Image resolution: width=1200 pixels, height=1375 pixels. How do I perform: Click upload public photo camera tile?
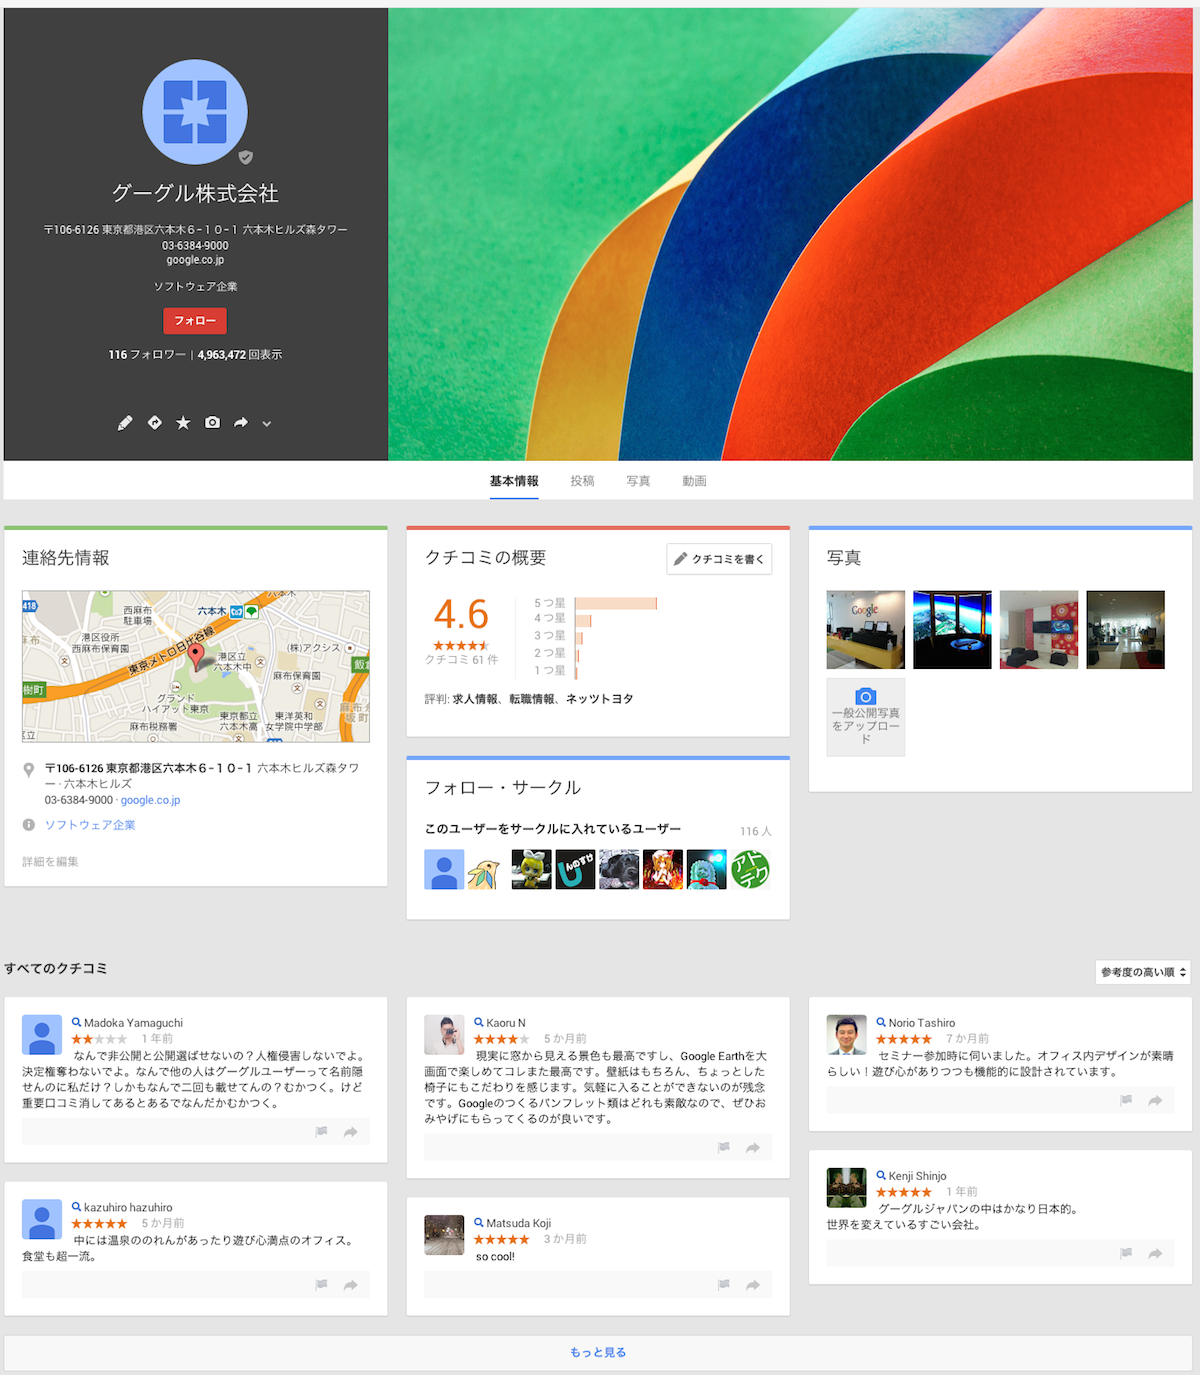866,717
